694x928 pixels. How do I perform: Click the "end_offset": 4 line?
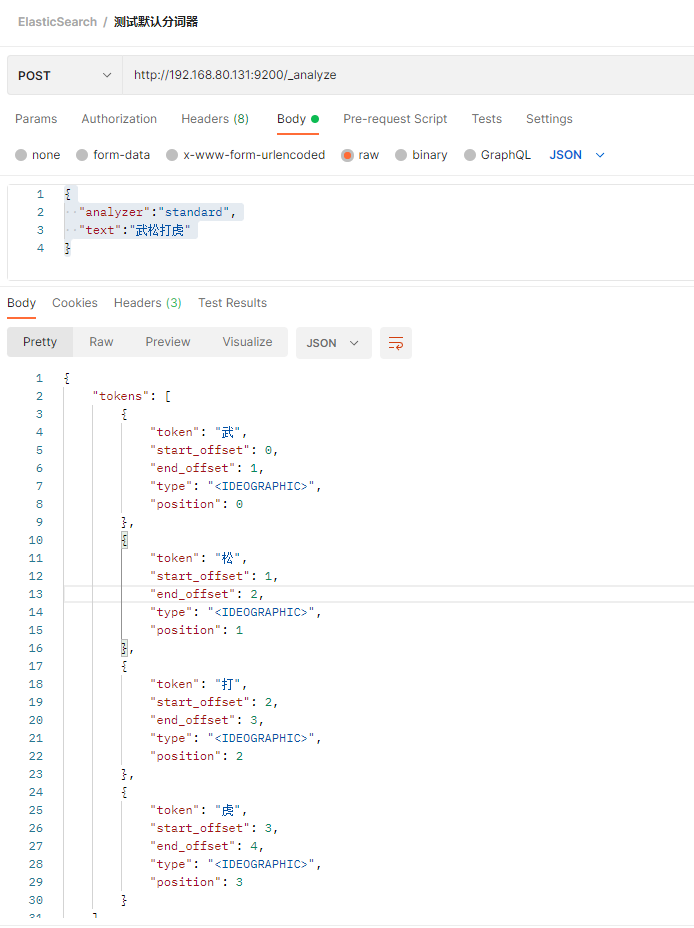point(207,846)
